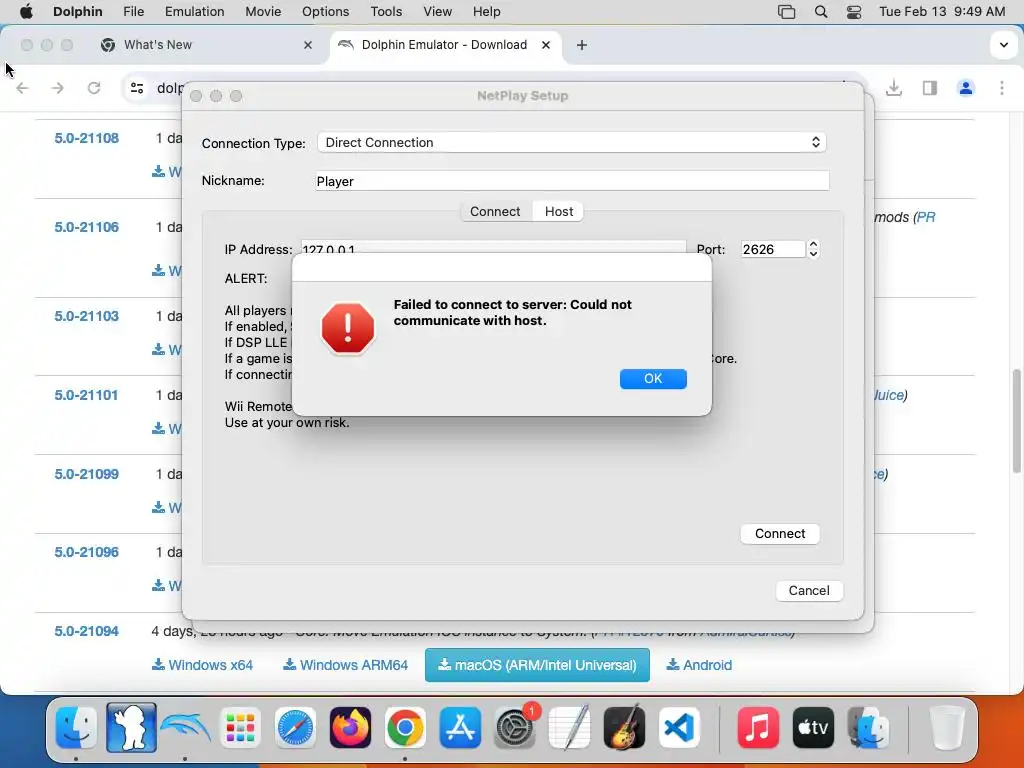Open the Connection Type dropdown

[571, 142]
